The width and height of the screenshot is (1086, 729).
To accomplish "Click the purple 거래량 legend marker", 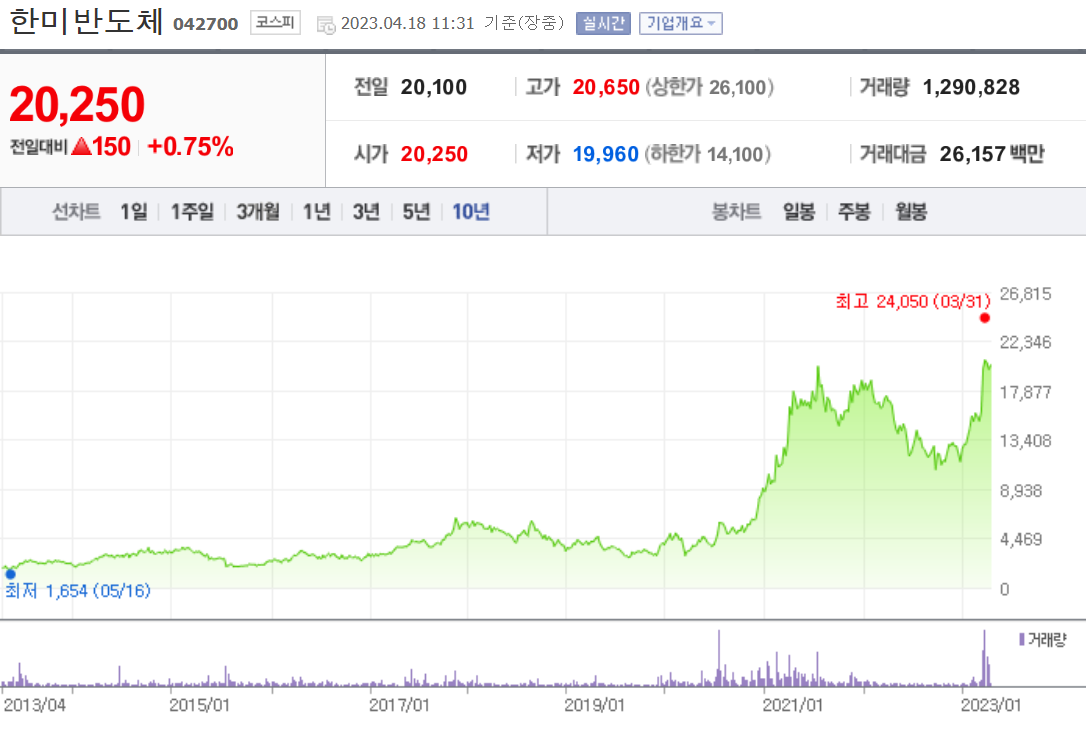I will [x=1022, y=639].
